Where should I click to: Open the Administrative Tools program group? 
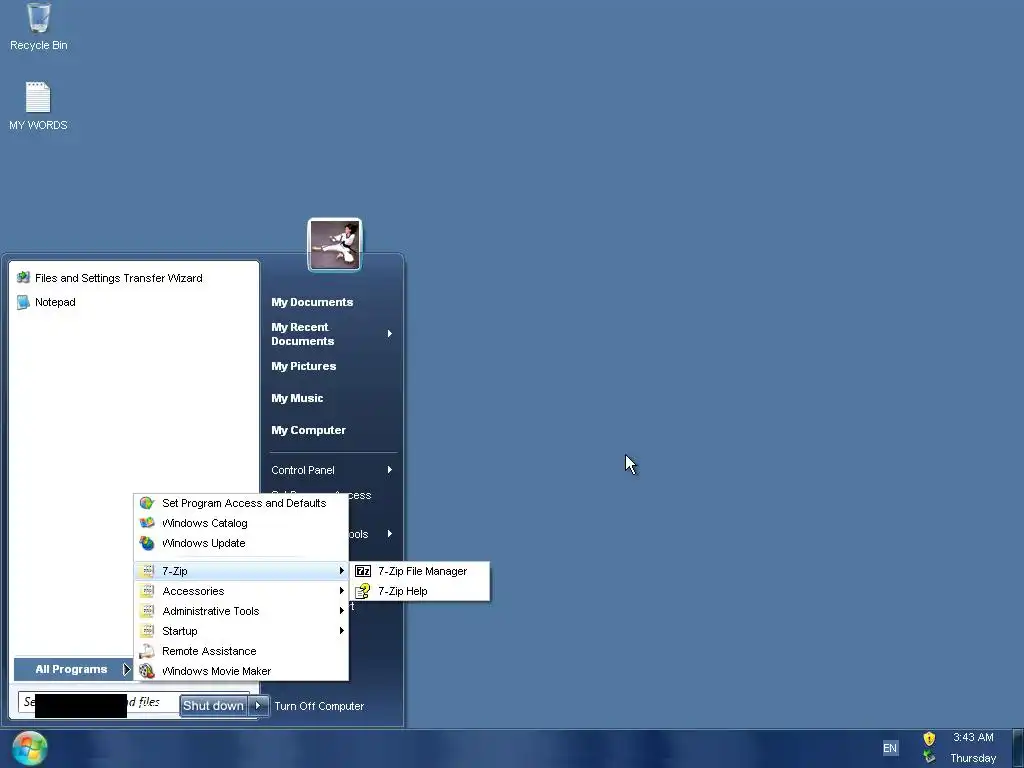coord(241,611)
